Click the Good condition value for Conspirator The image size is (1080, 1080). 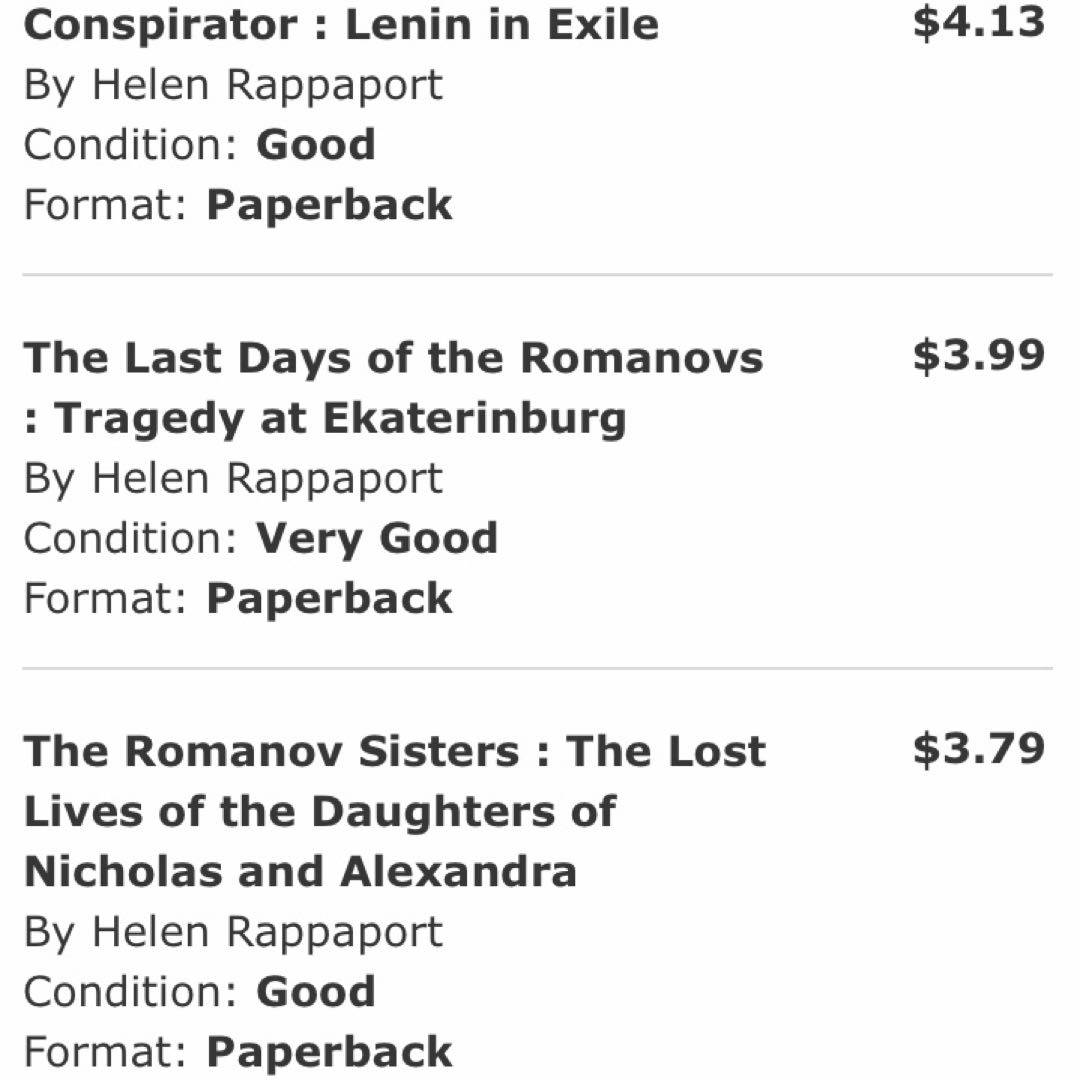[x=316, y=145]
